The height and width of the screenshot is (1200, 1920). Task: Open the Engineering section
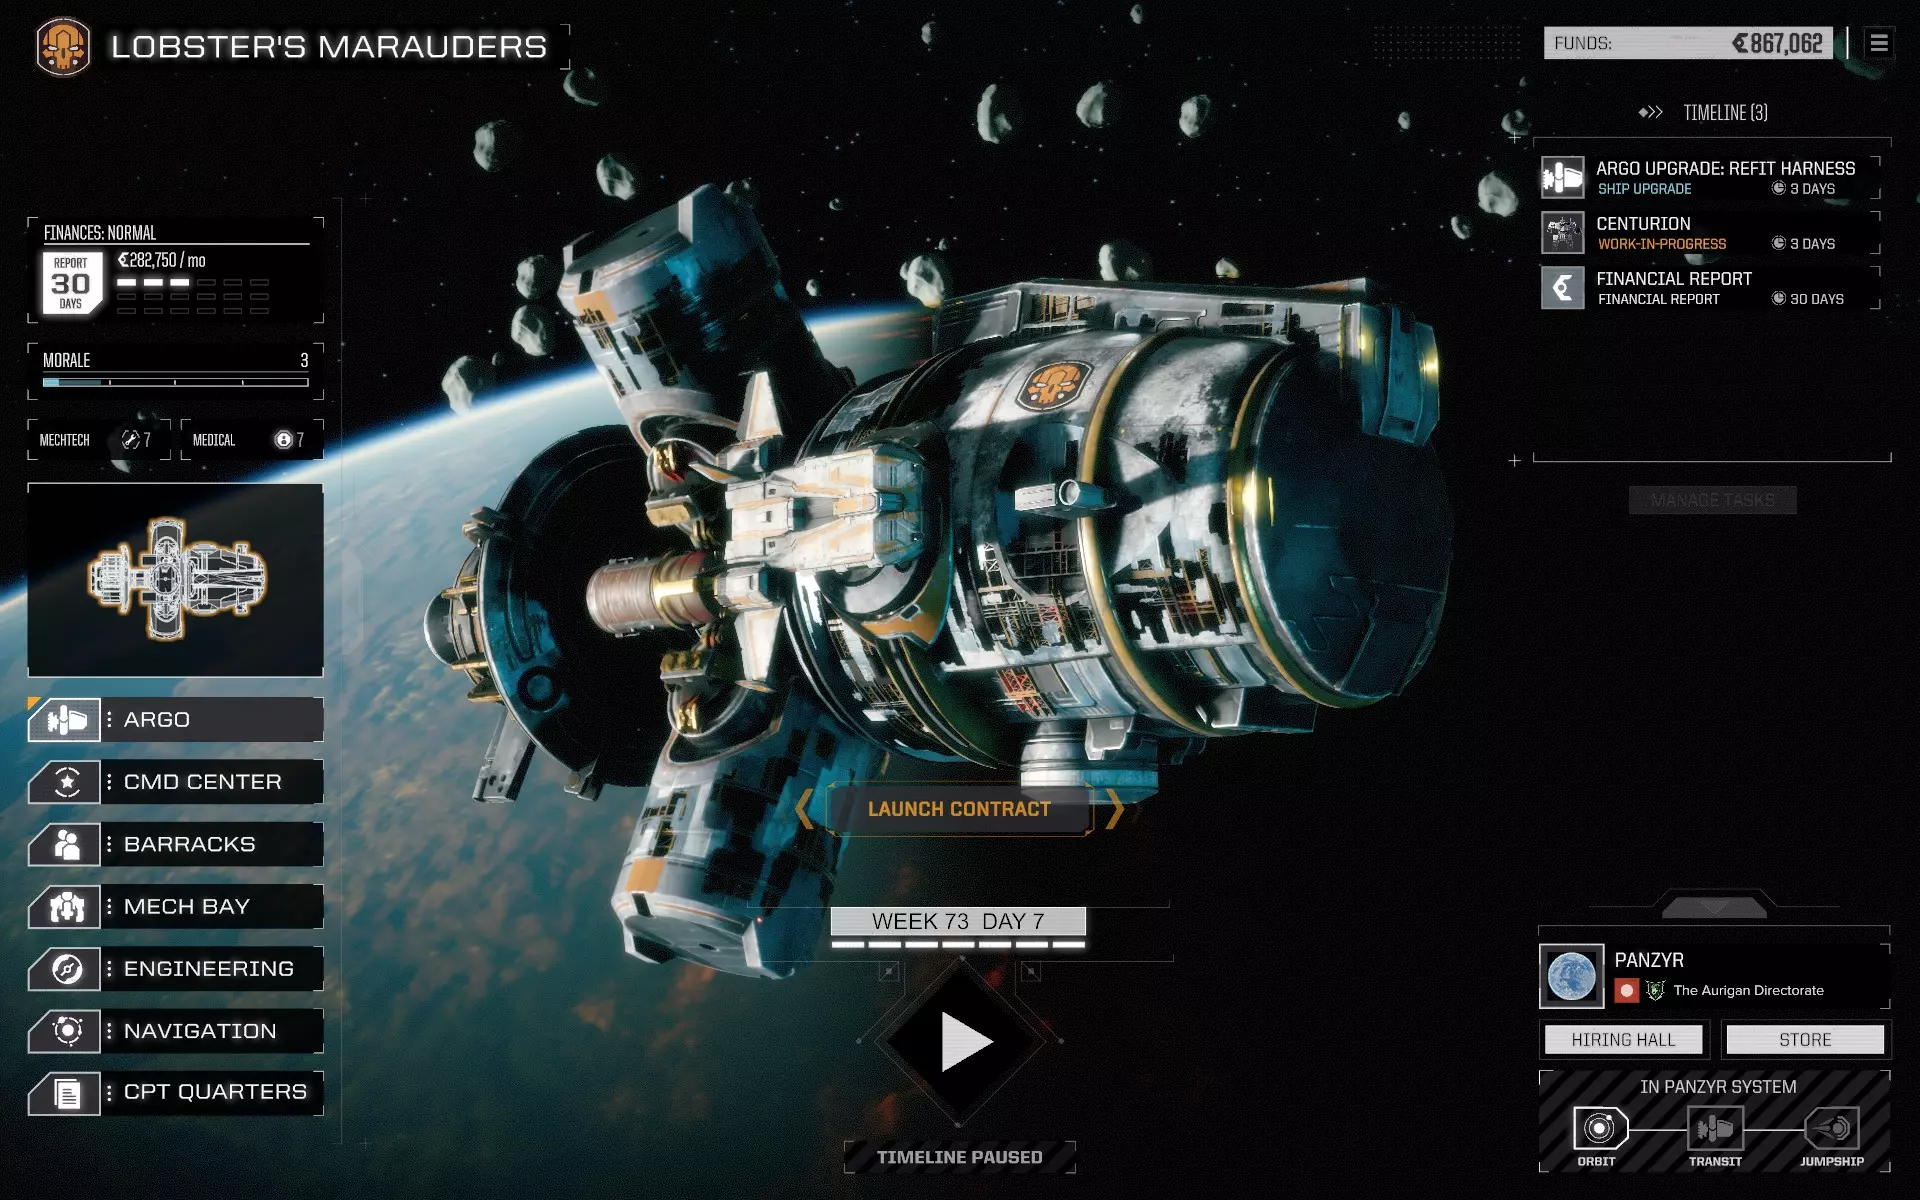pyautogui.click(x=176, y=969)
